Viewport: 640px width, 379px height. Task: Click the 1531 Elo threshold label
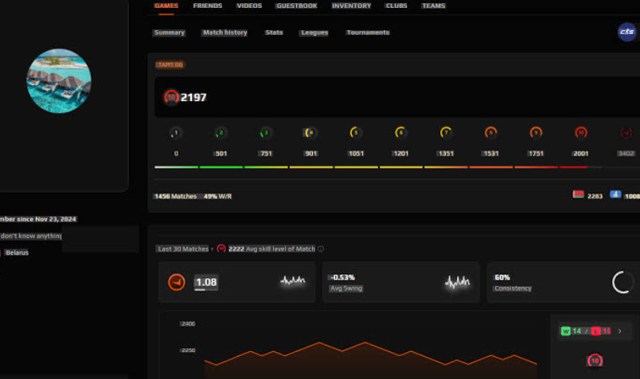coord(491,154)
